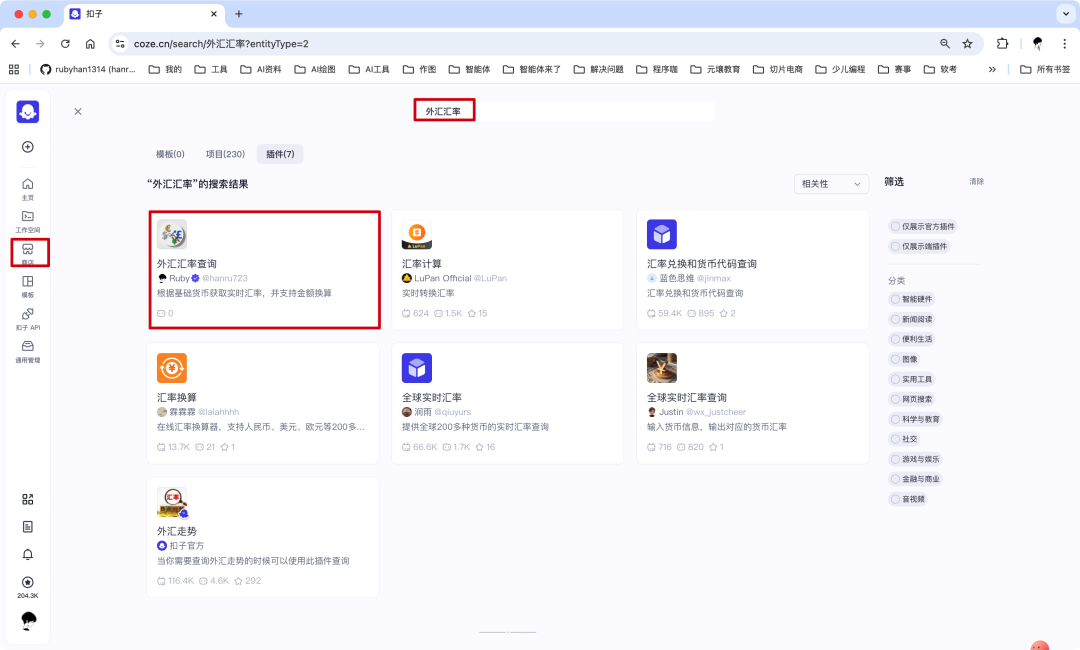Click the browser address bar URL
Screen dimensions: 1080x650
tap(221, 43)
